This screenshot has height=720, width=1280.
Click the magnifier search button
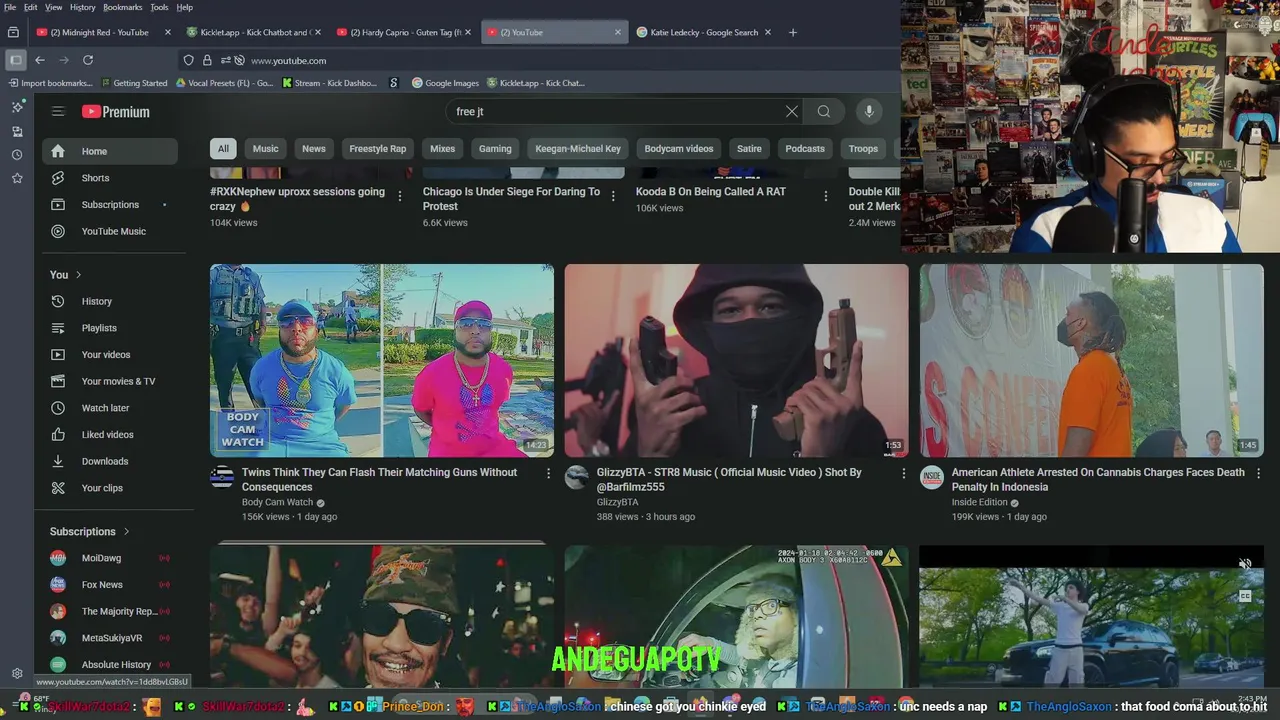pyautogui.click(x=824, y=112)
